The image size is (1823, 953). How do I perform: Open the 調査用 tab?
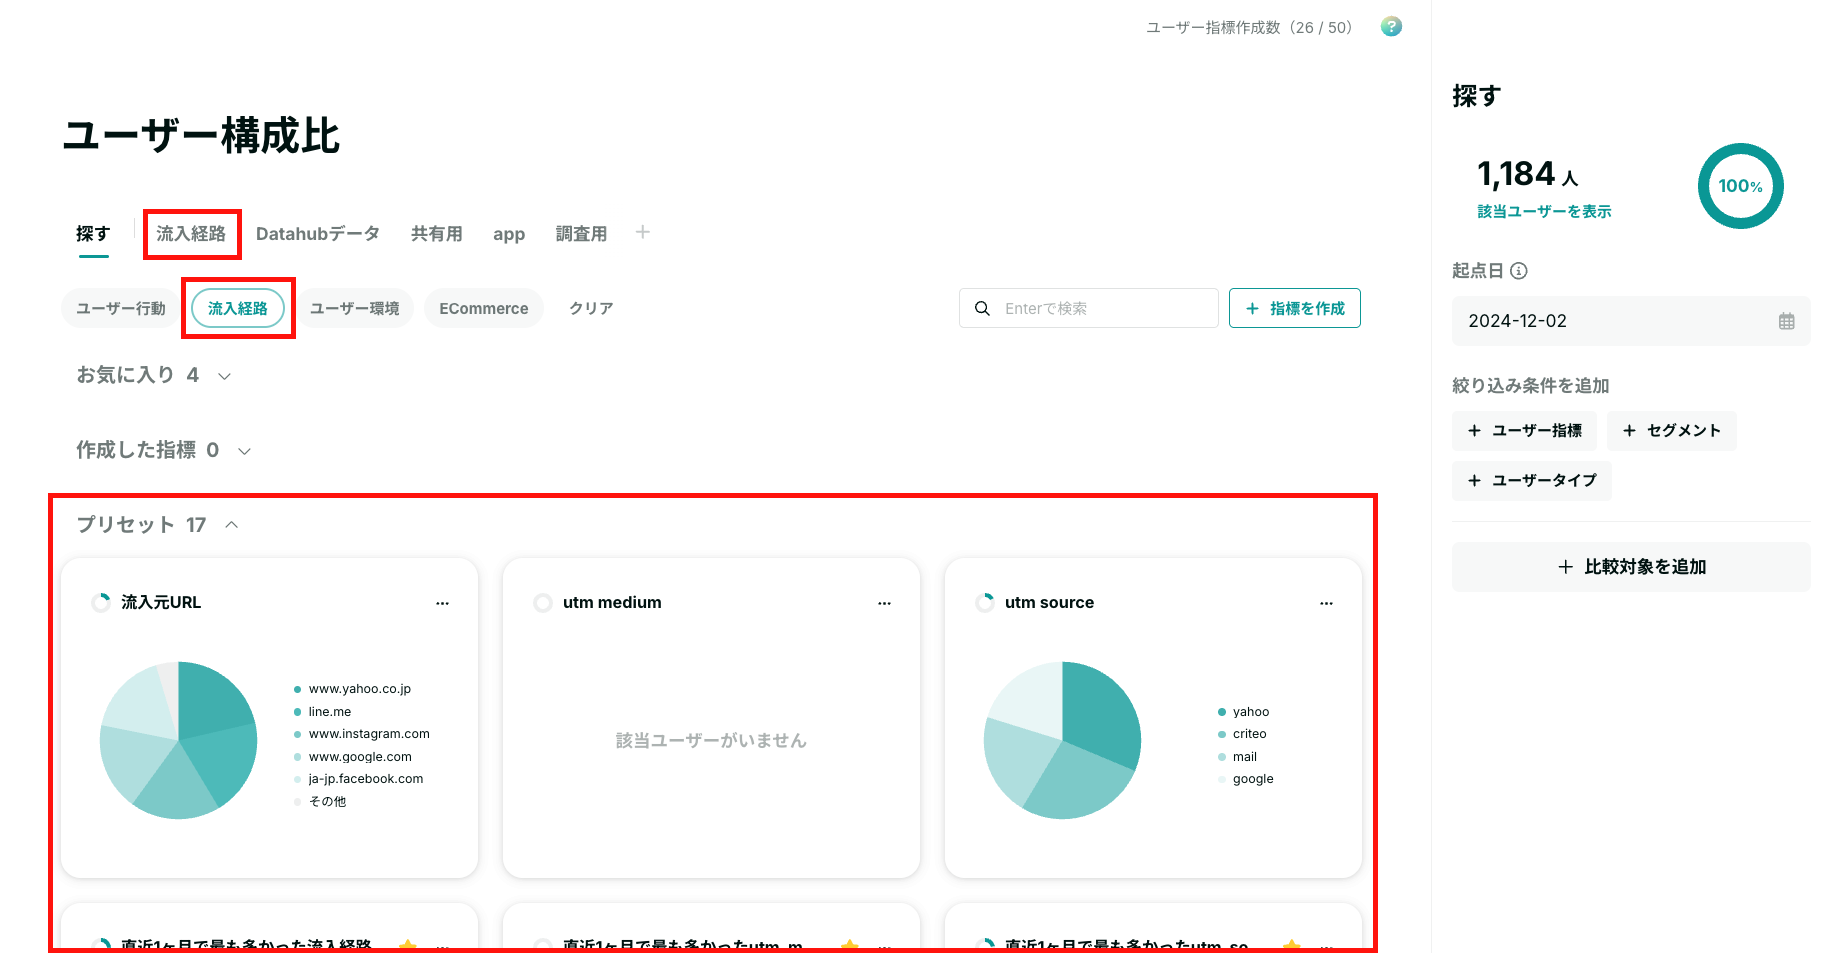pos(581,233)
